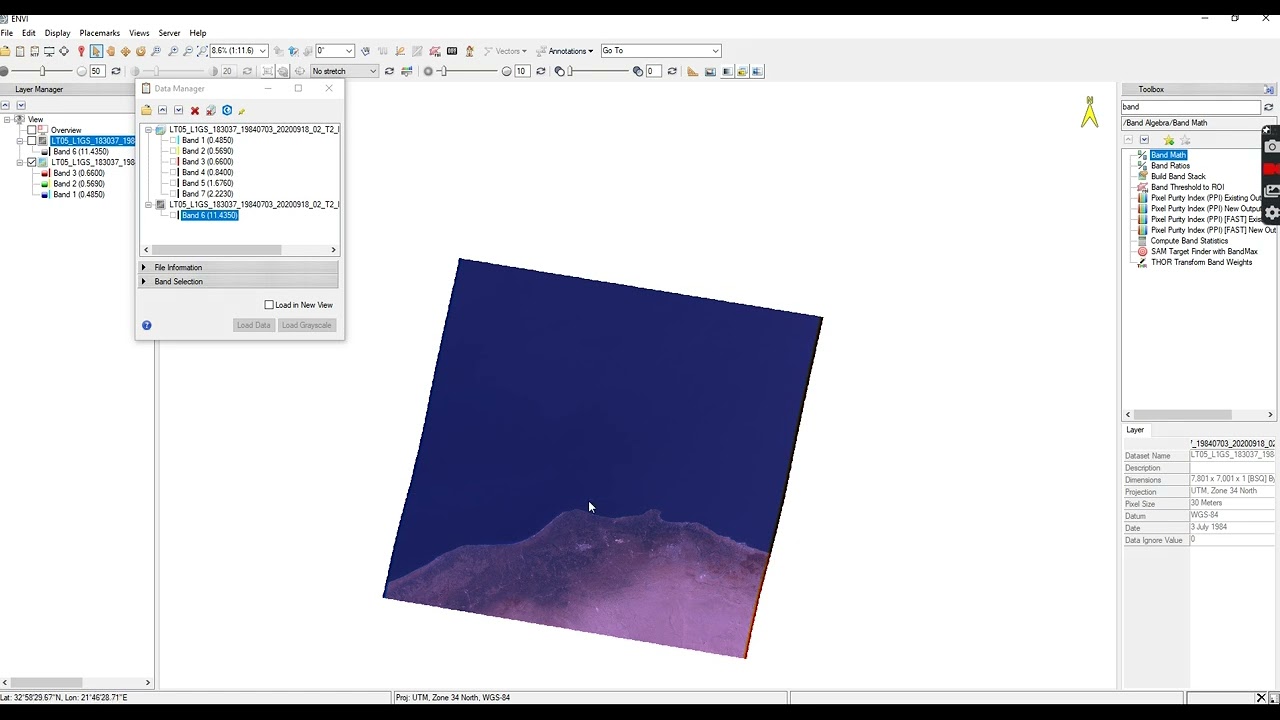
Task: Select the Cursor Value pin tool
Action: coord(81,51)
